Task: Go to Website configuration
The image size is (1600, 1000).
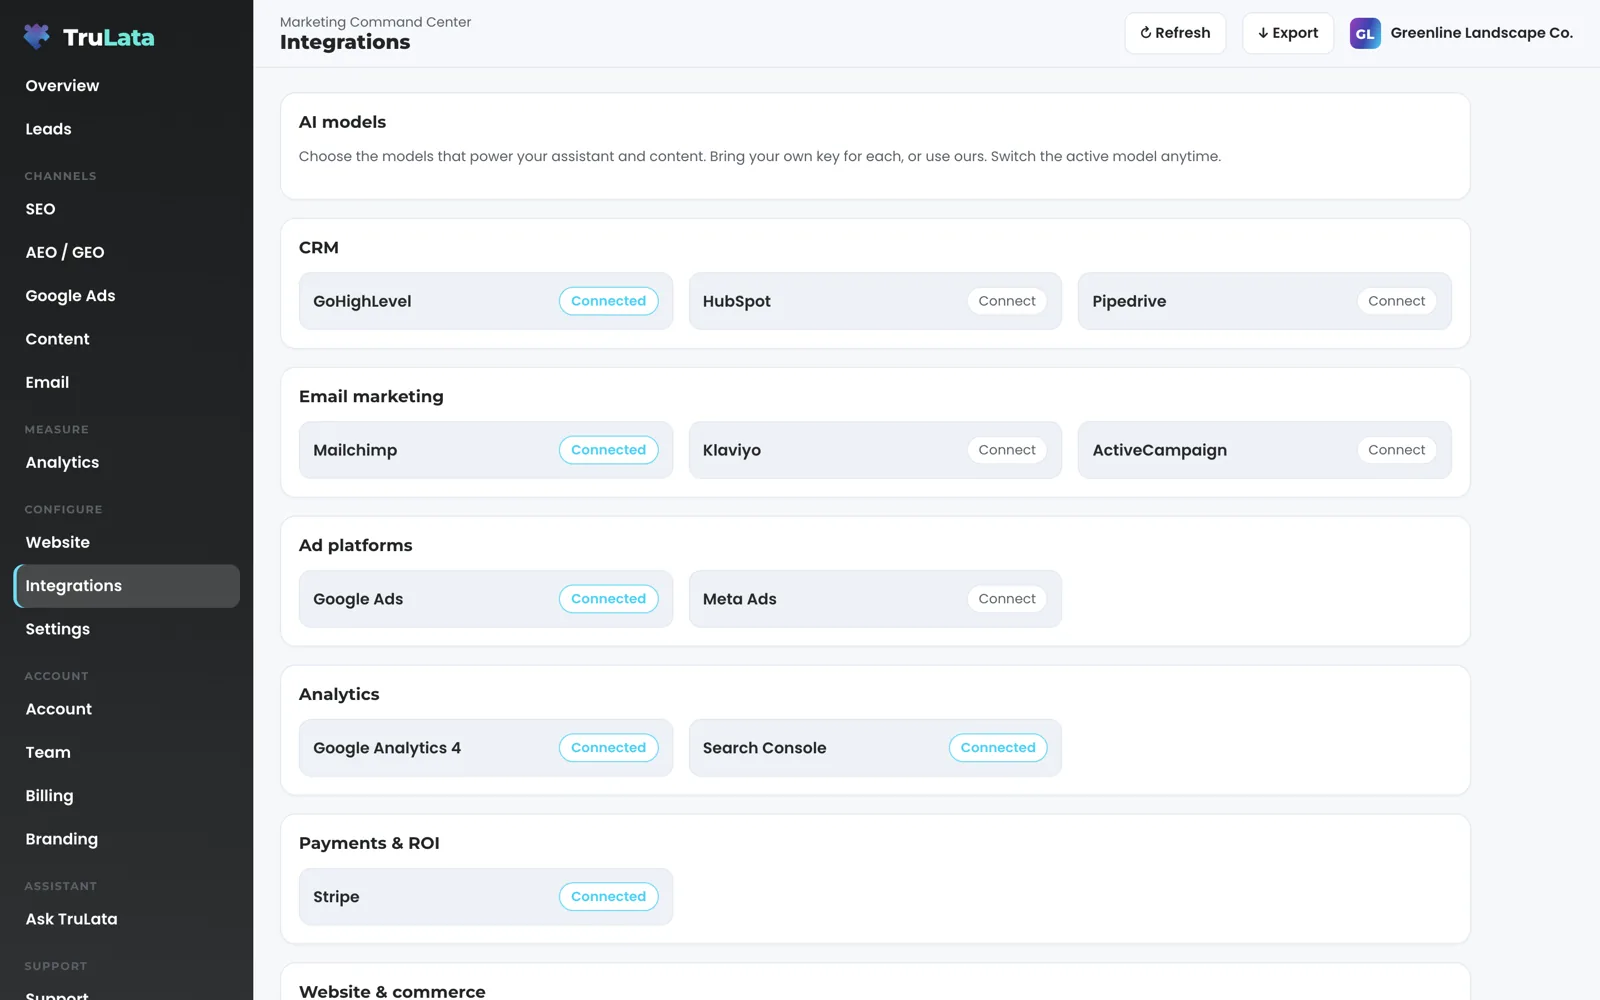Action: 126,542
